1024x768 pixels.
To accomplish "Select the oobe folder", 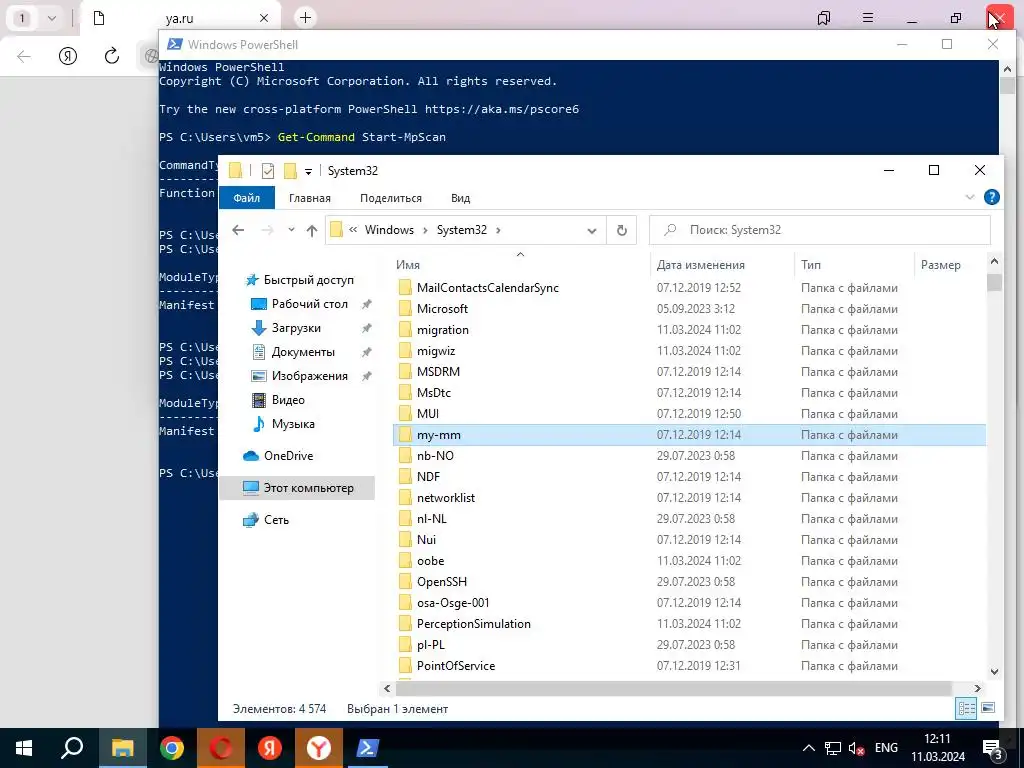I will (430, 560).
